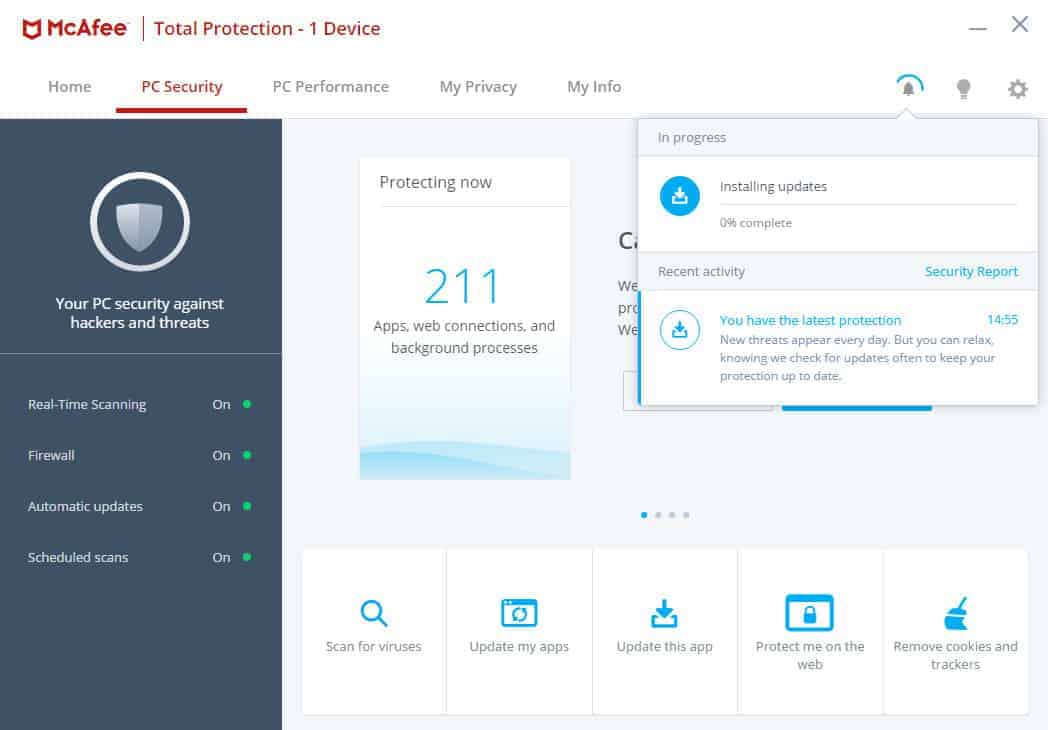The image size is (1048, 730).
Task: Click the Automatic updates 'On' status text
Action: (x=221, y=506)
